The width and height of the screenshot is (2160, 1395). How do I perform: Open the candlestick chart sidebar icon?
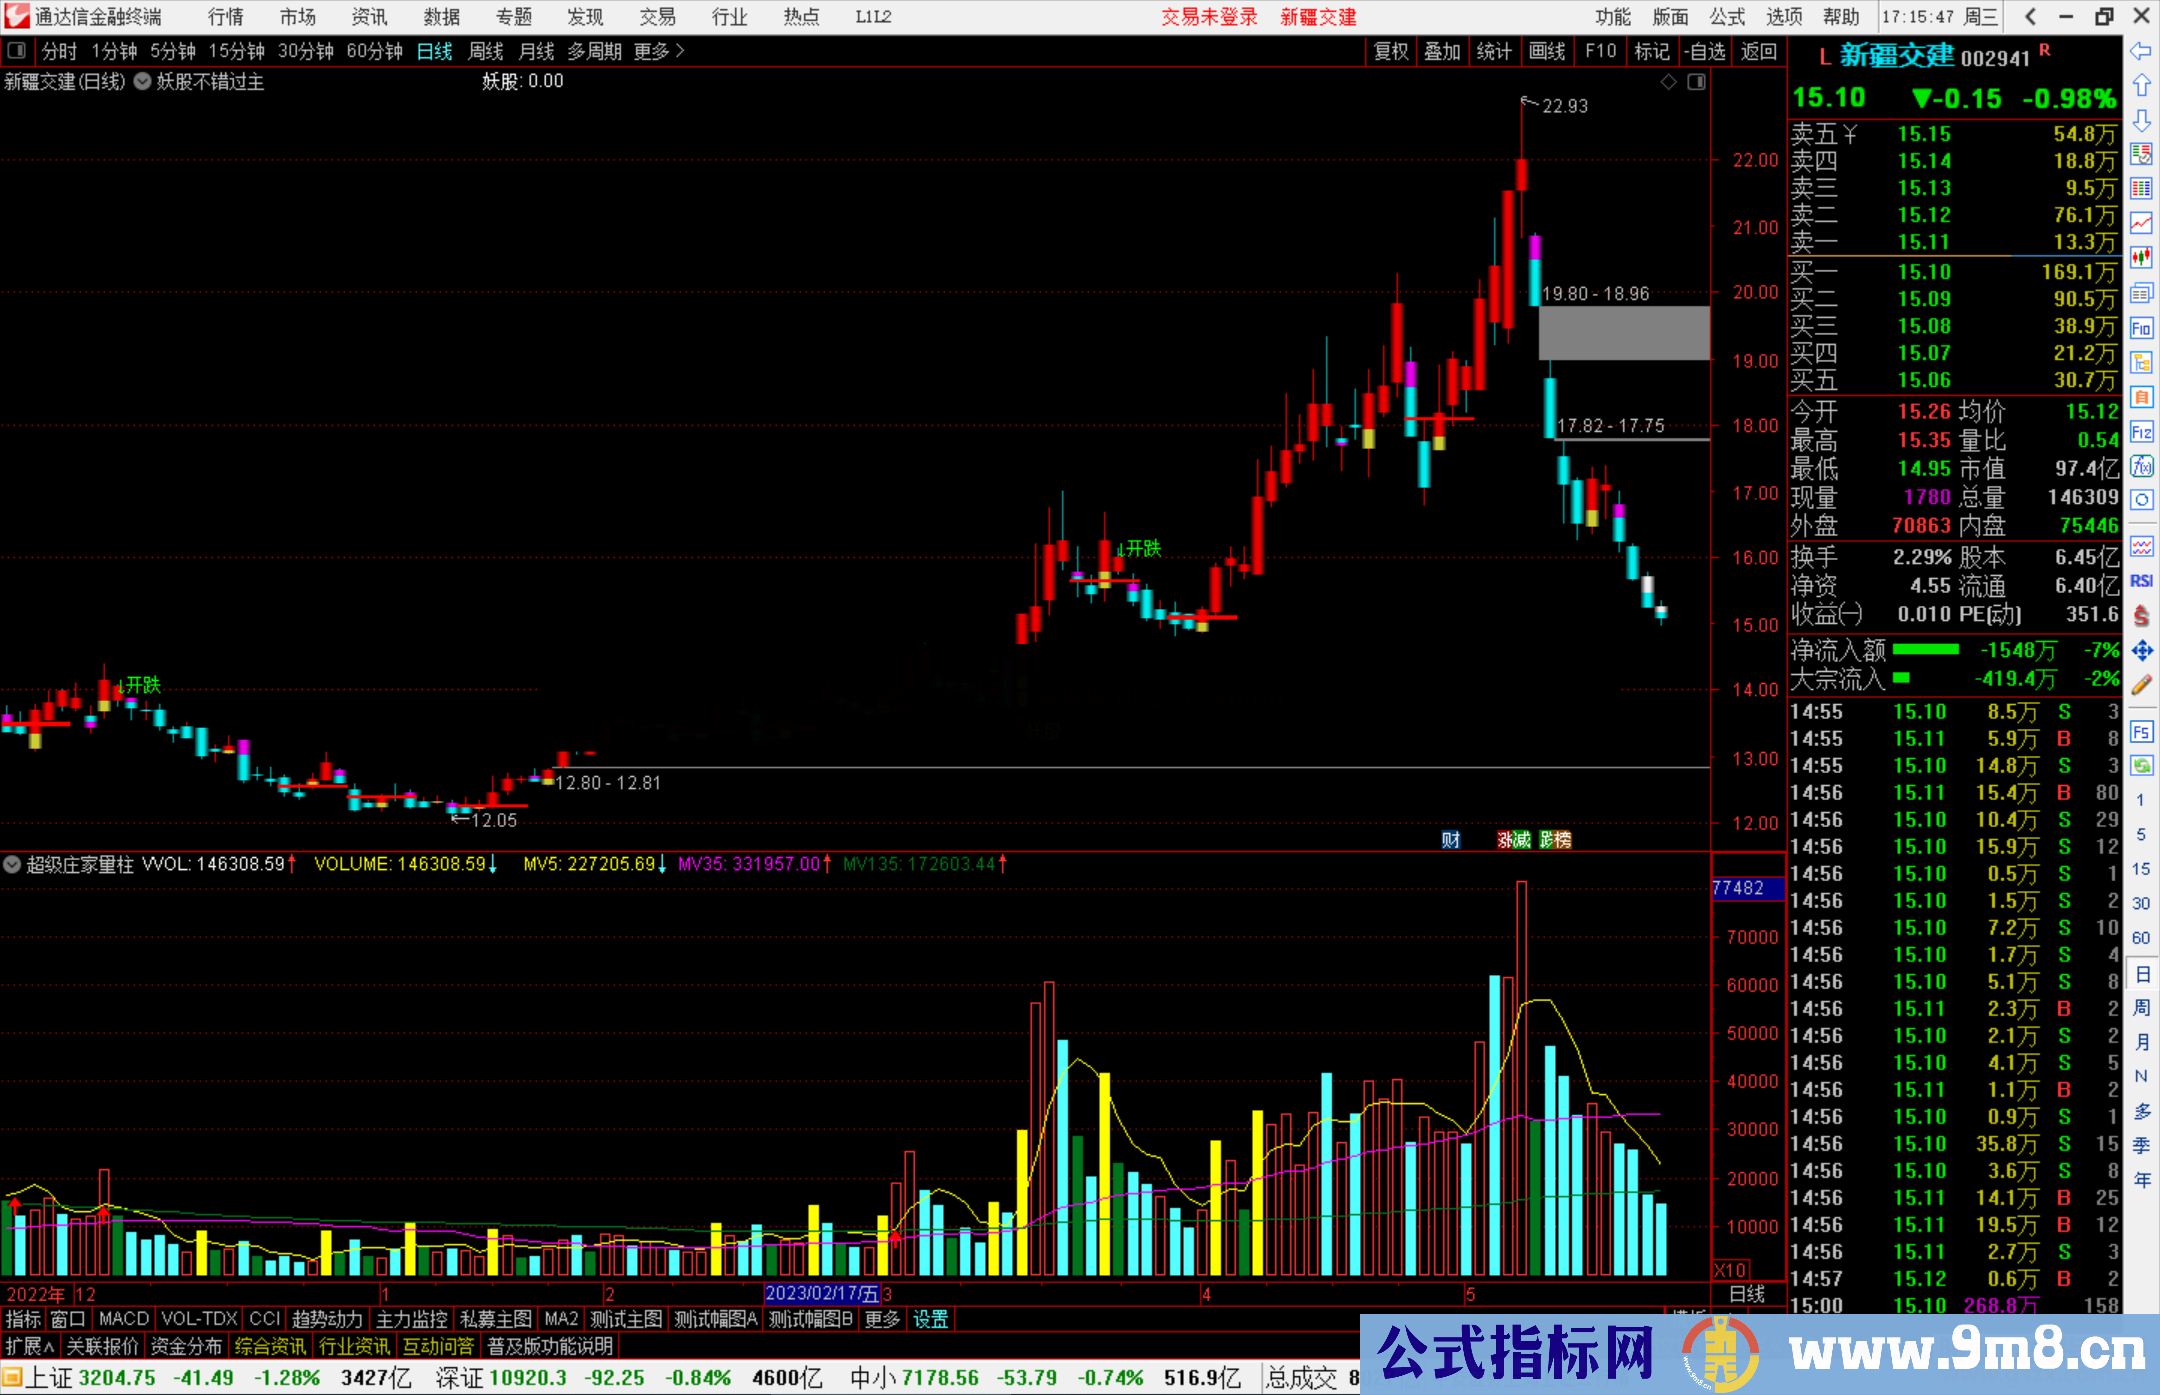[x=2141, y=257]
